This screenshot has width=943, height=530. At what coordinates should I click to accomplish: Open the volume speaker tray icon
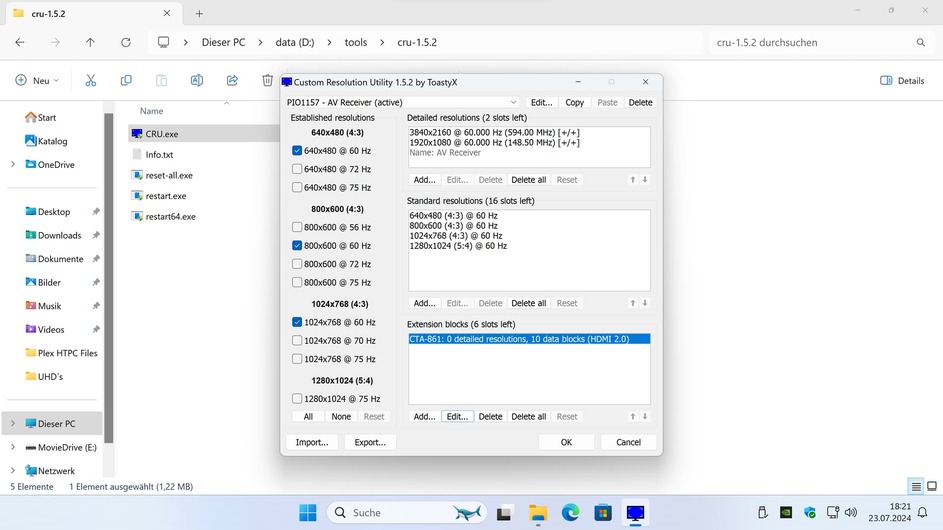[851, 513]
